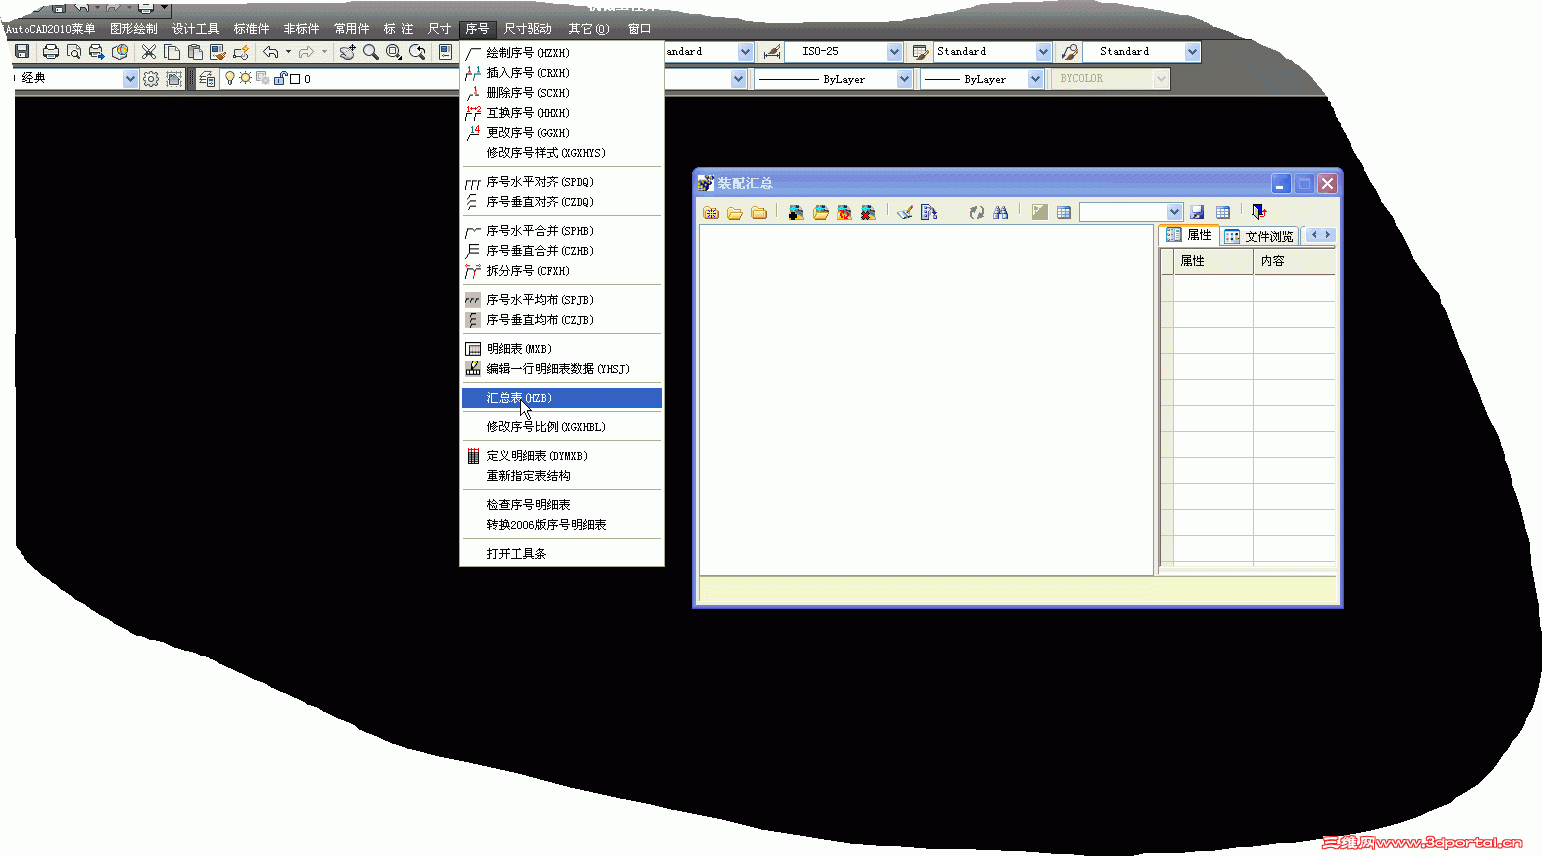Open the 经典 workspace dropdown

tap(130, 78)
